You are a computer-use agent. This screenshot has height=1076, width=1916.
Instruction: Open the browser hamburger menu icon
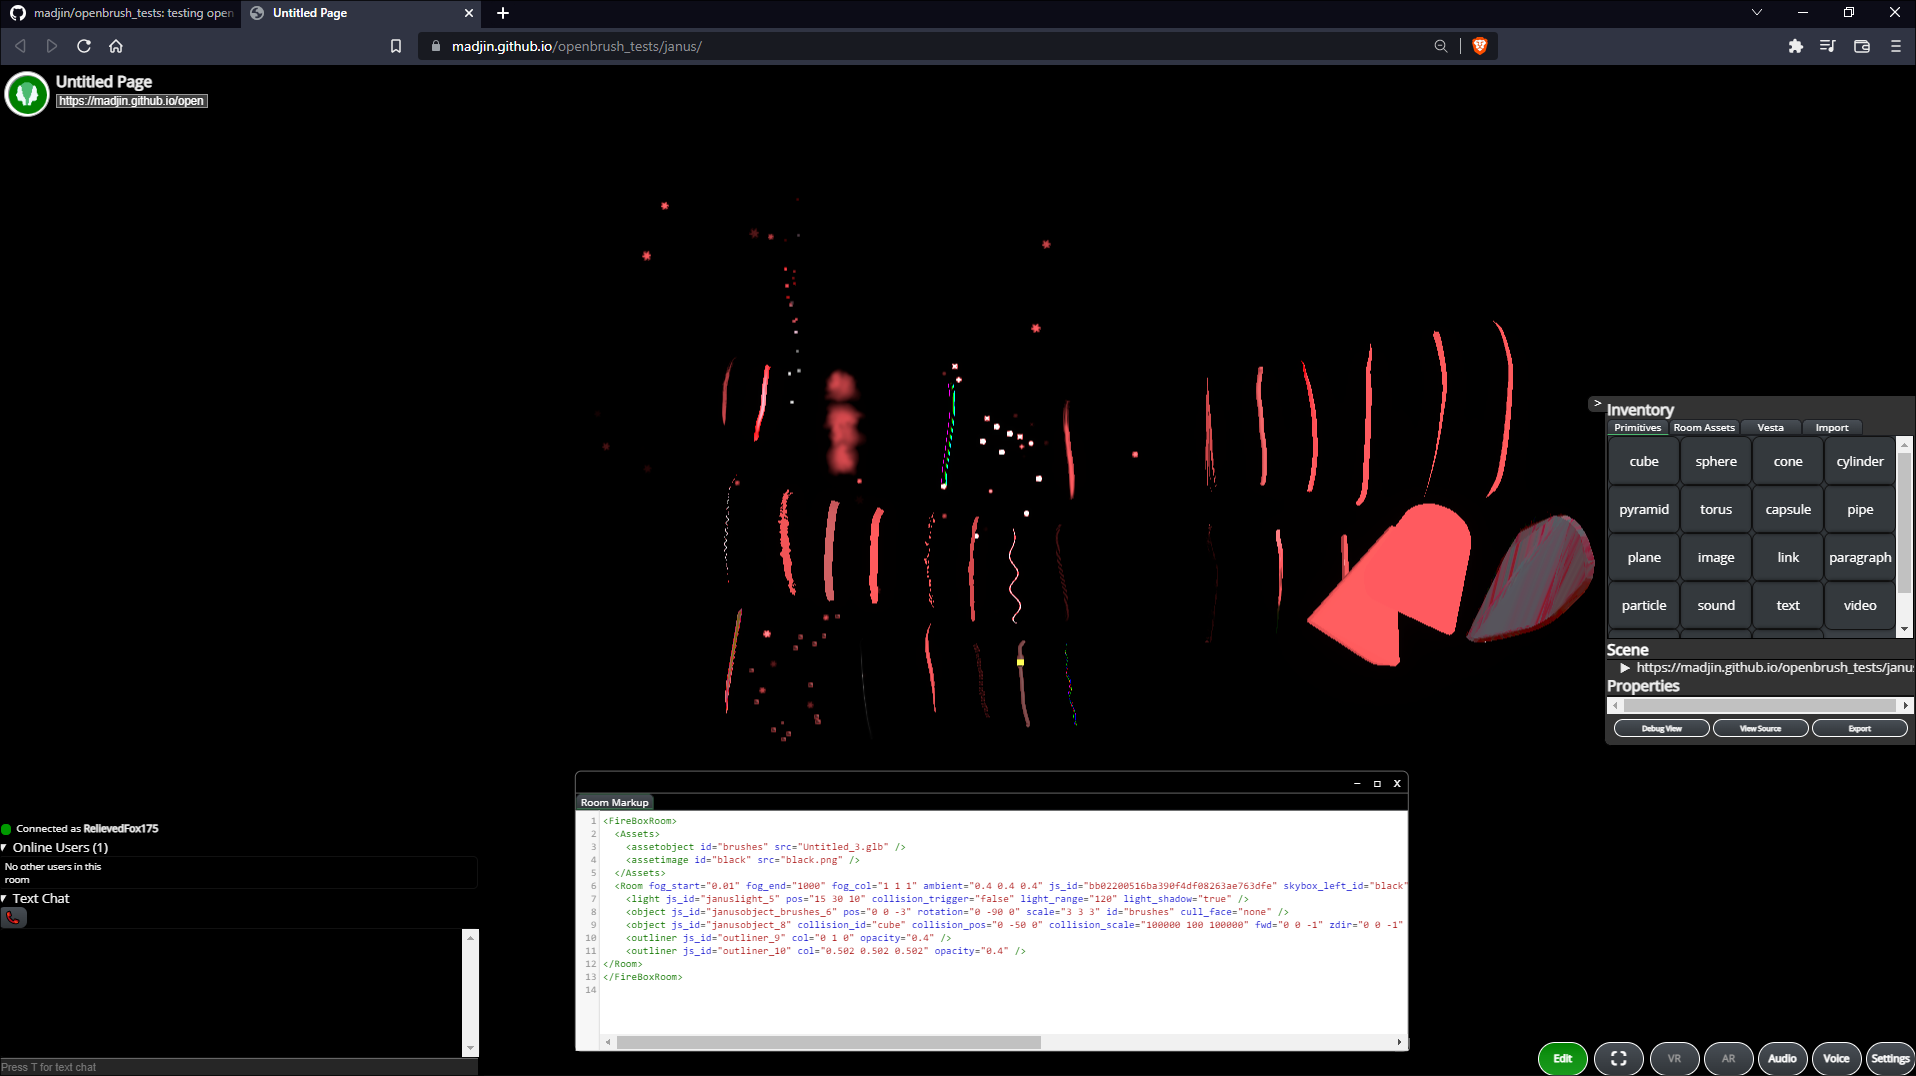[x=1895, y=46]
